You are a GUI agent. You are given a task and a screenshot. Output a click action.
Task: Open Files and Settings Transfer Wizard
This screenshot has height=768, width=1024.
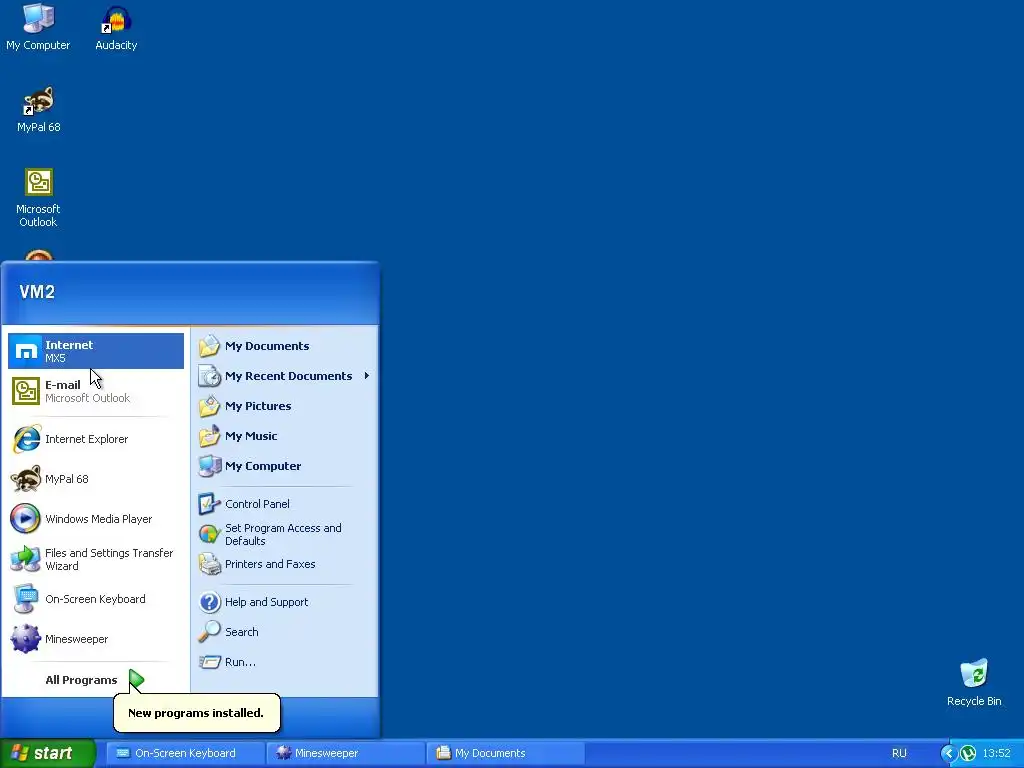(96, 559)
